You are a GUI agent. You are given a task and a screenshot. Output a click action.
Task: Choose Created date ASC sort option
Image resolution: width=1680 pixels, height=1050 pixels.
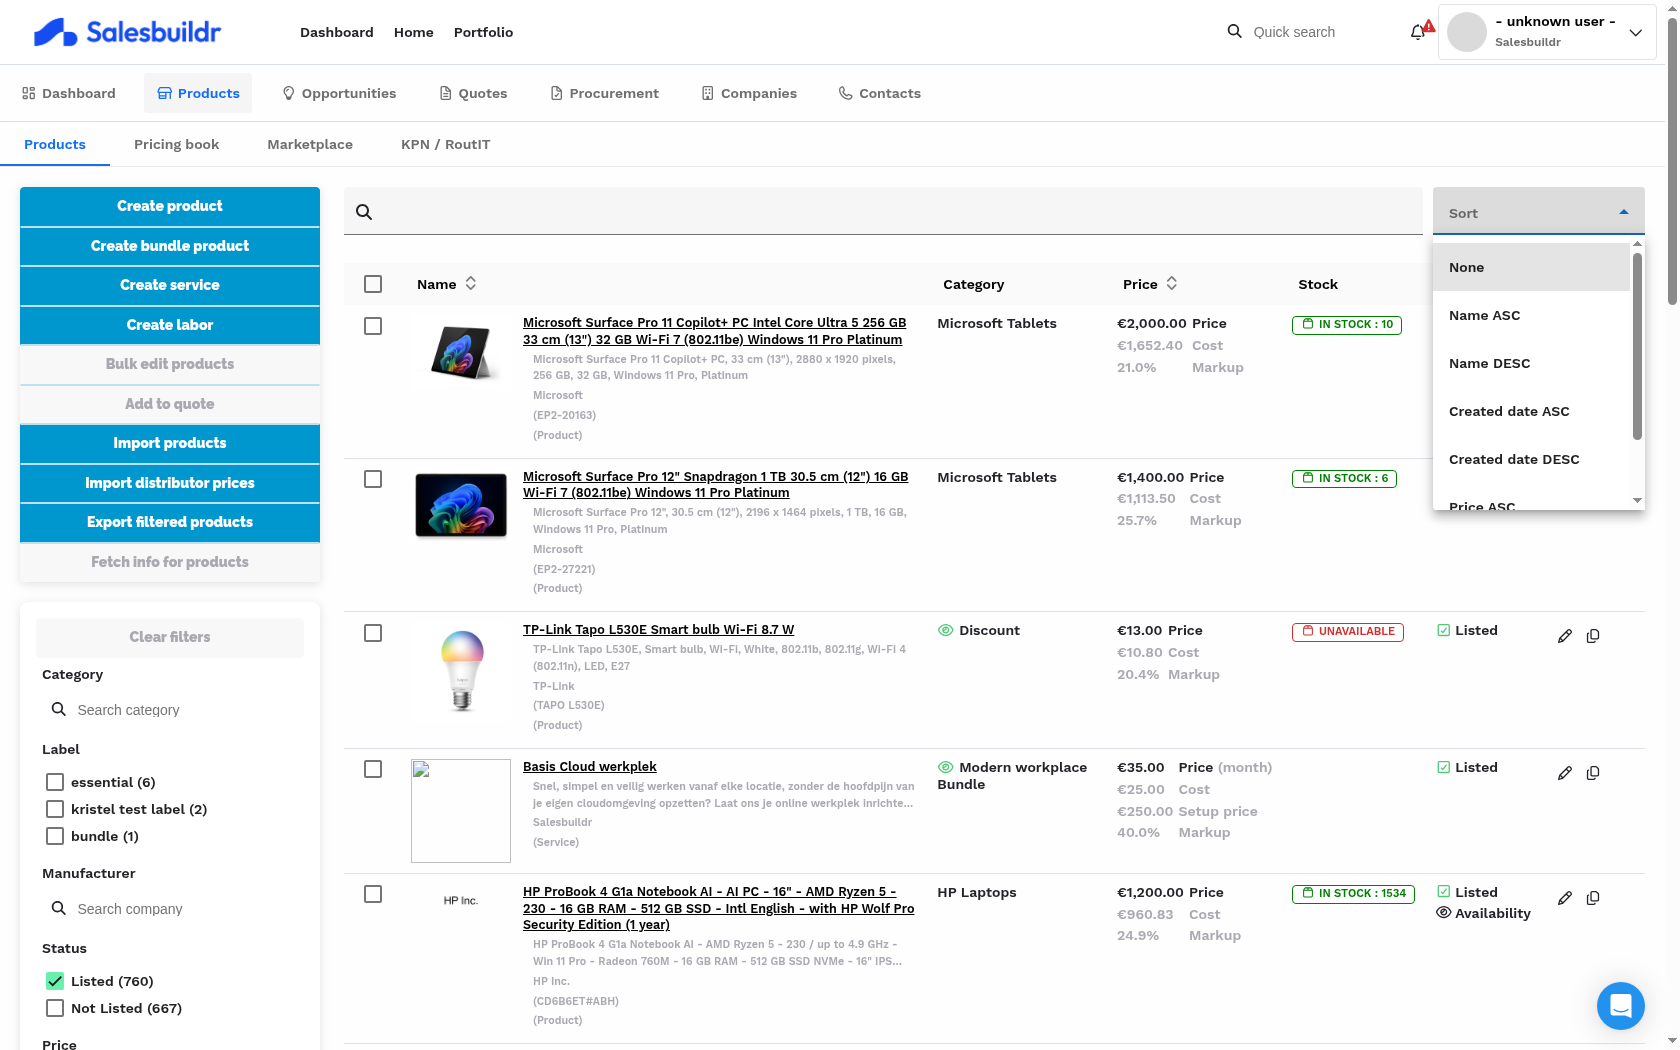tap(1532, 411)
